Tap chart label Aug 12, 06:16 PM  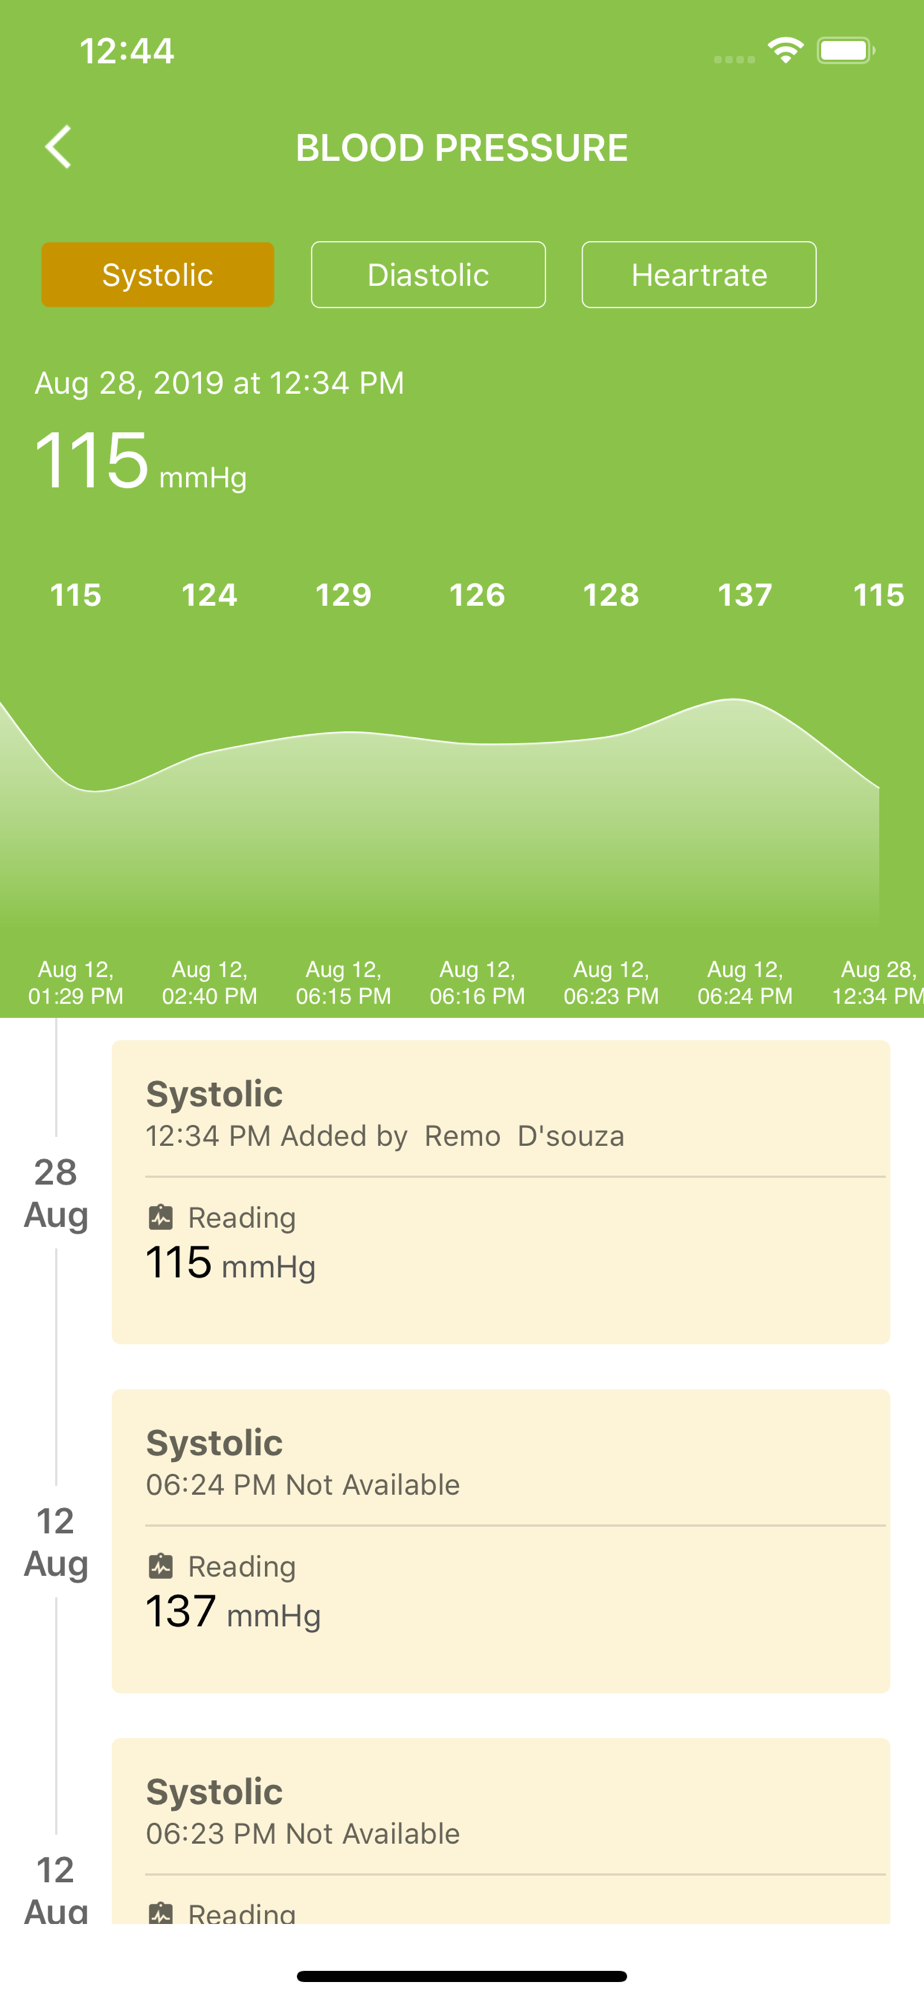pos(477,983)
